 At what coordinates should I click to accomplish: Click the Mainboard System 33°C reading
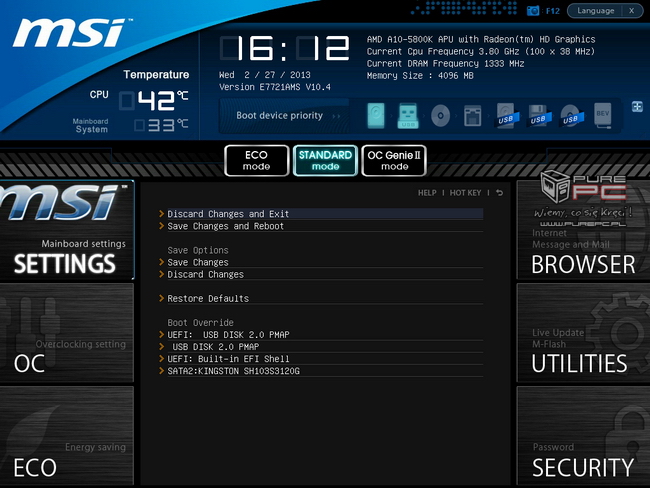[162, 125]
